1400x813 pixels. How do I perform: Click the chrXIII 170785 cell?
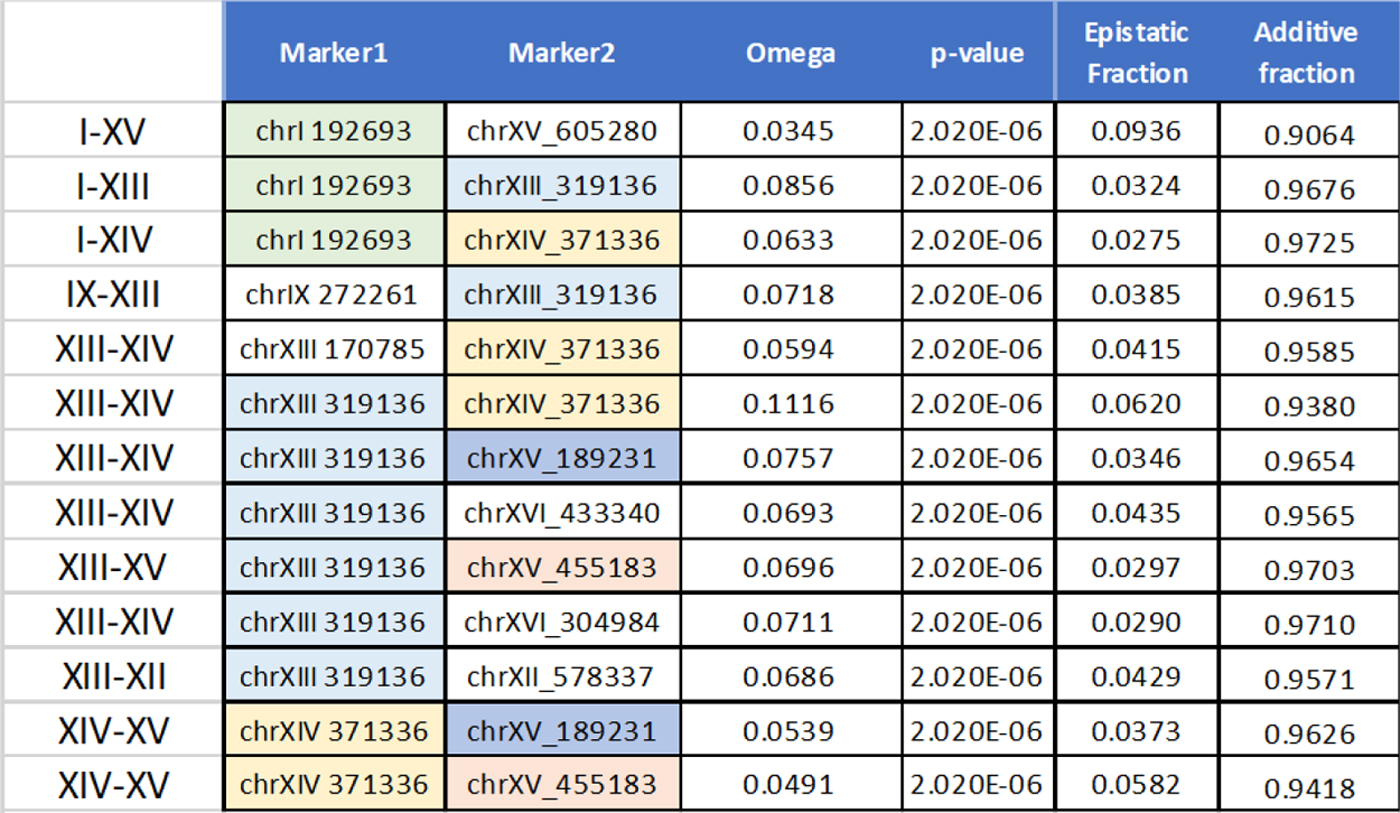[333, 349]
